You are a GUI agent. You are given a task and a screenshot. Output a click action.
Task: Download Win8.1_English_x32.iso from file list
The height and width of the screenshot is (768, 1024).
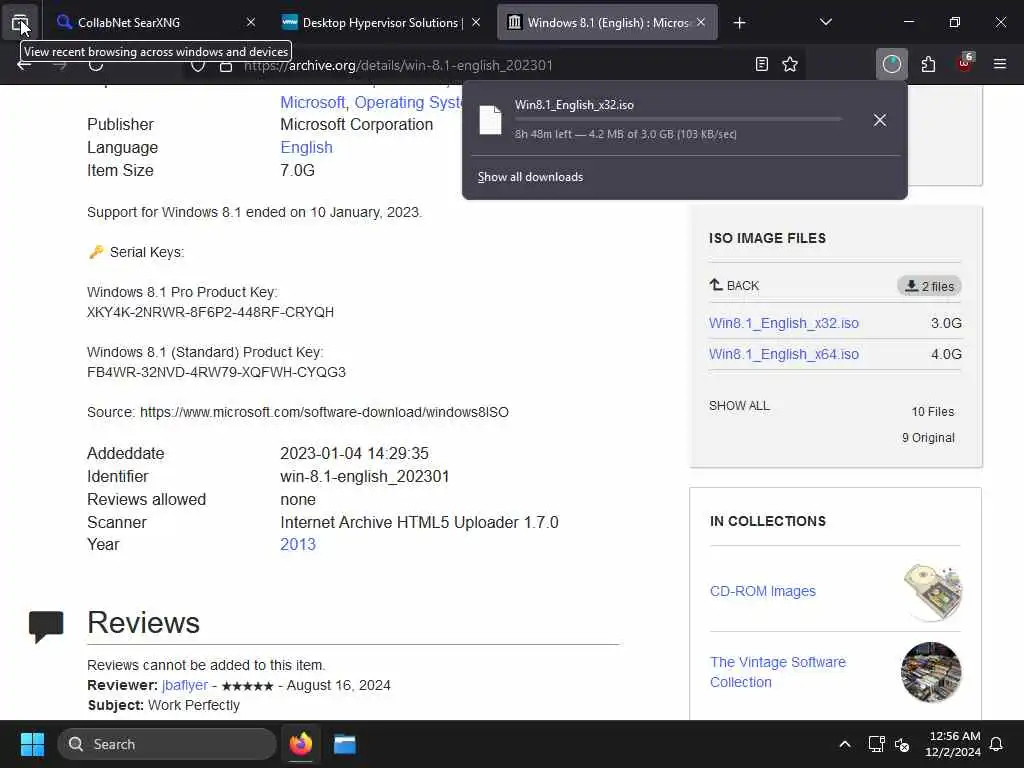pos(784,323)
